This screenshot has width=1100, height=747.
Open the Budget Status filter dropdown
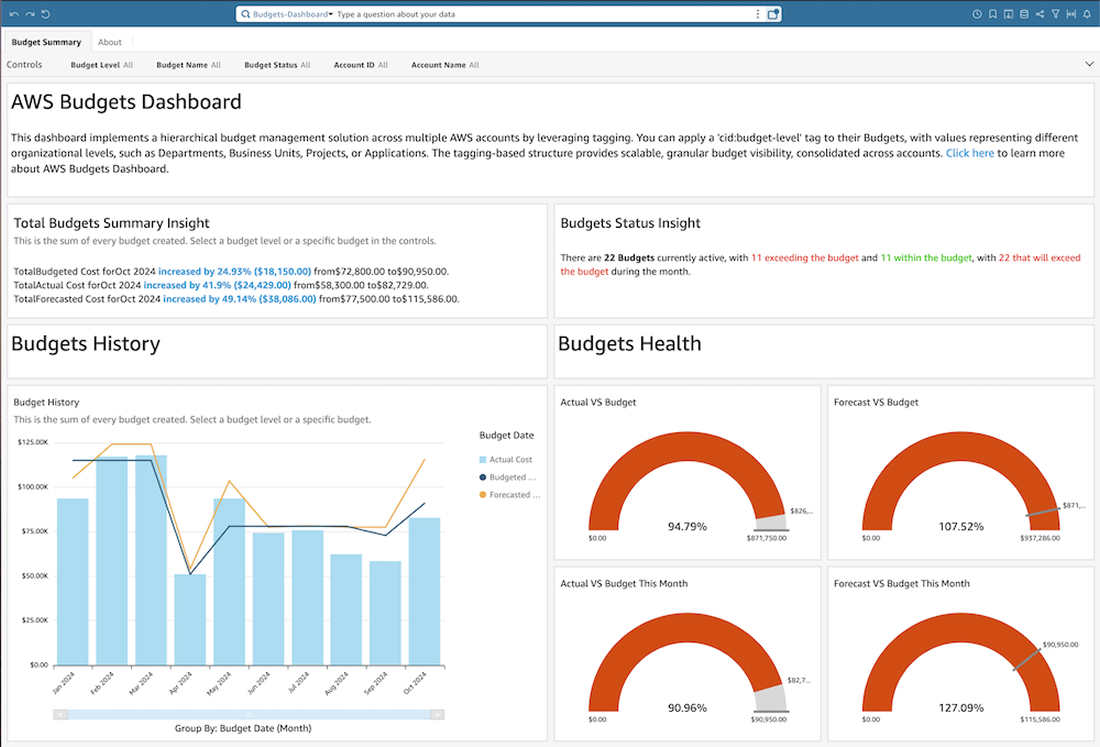tap(275, 64)
